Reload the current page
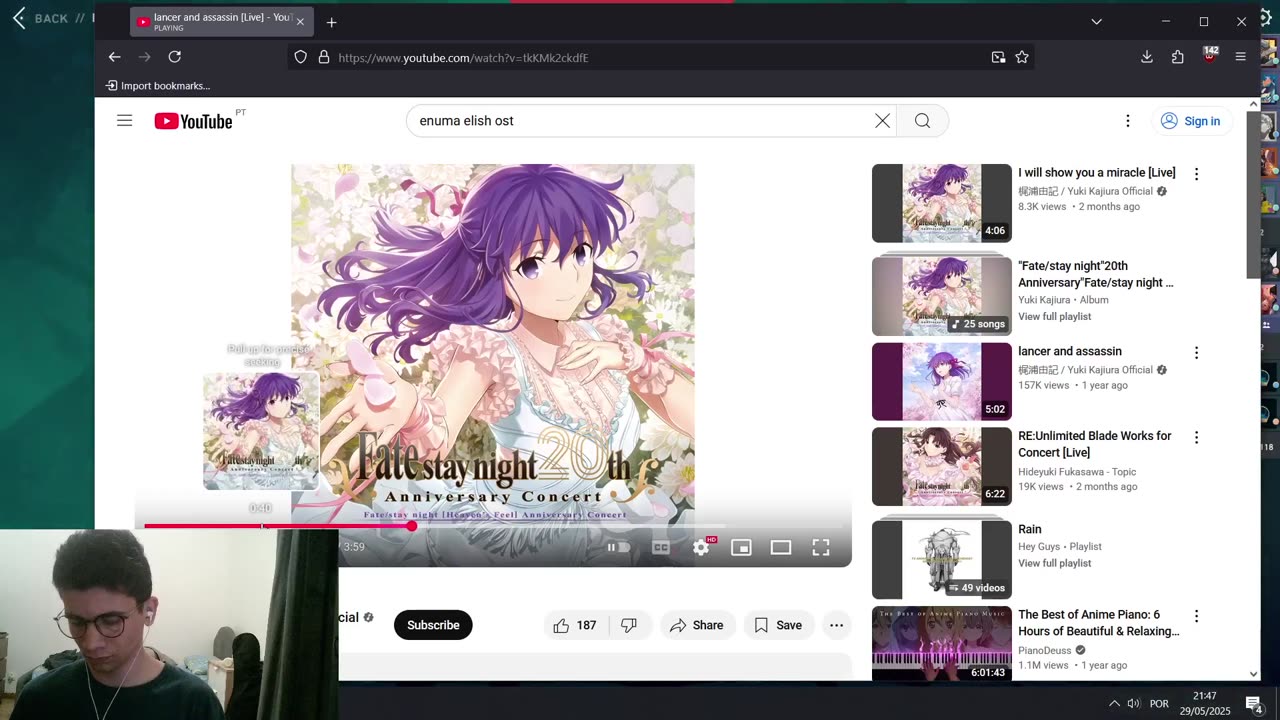The width and height of the screenshot is (1280, 720). 174,57
